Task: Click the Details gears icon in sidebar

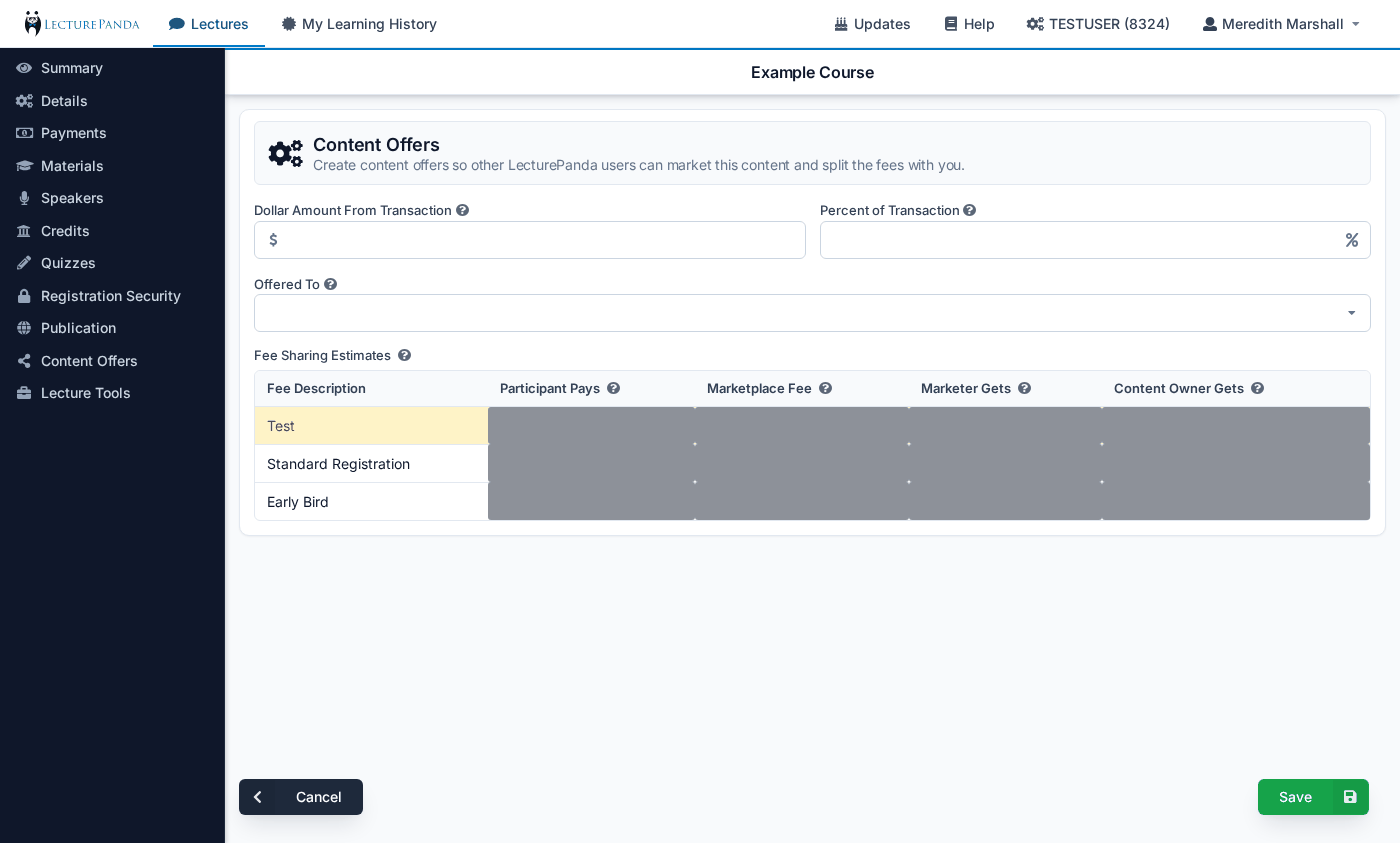Action: [24, 101]
